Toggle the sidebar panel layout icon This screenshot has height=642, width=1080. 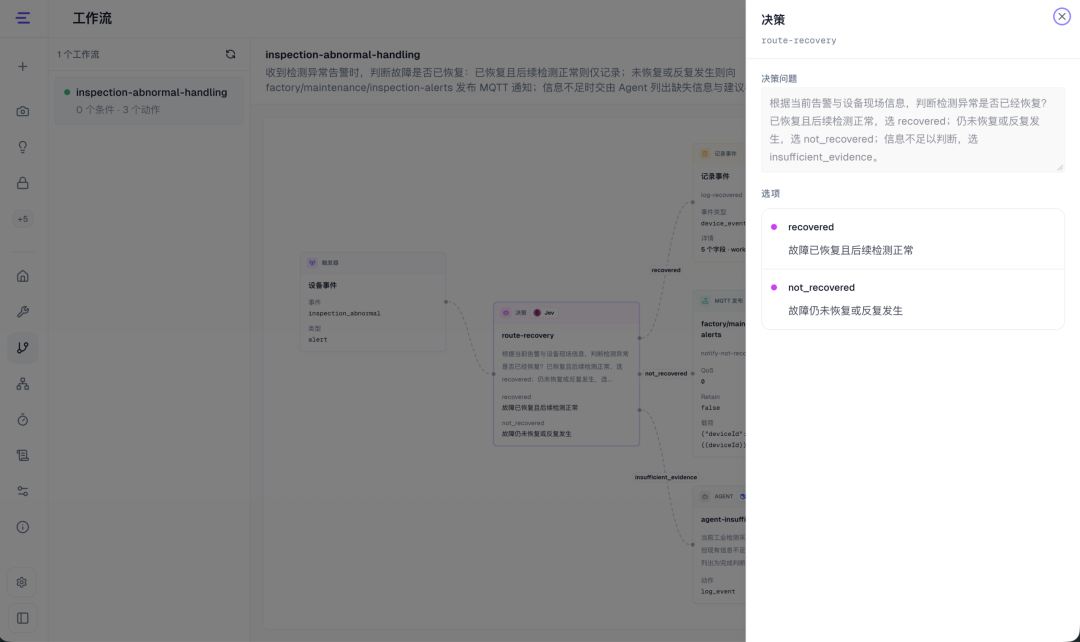click(x=23, y=618)
